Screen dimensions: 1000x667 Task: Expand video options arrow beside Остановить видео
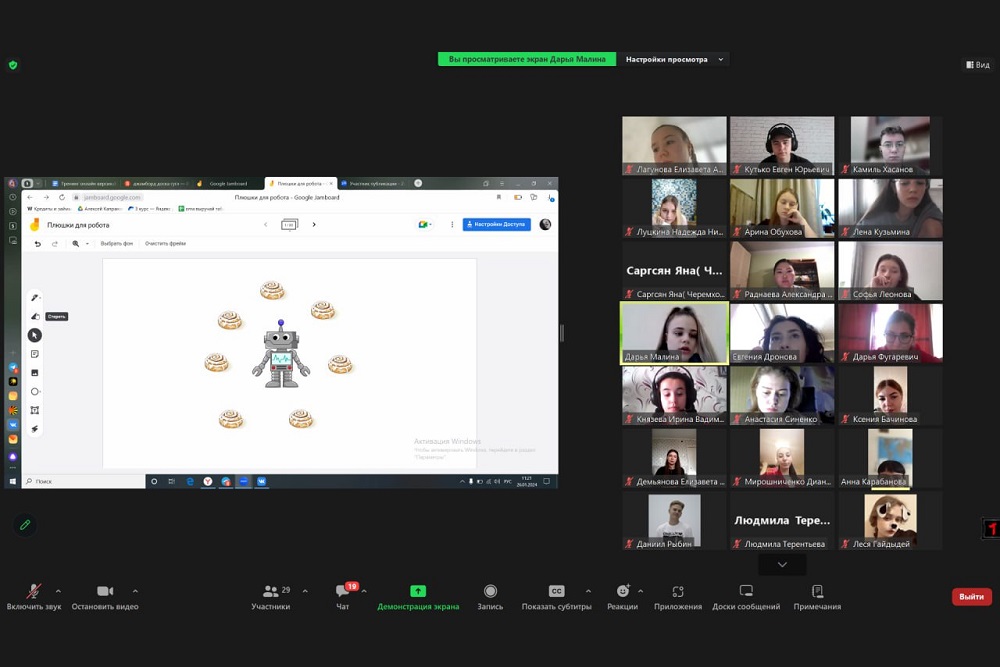click(135, 591)
